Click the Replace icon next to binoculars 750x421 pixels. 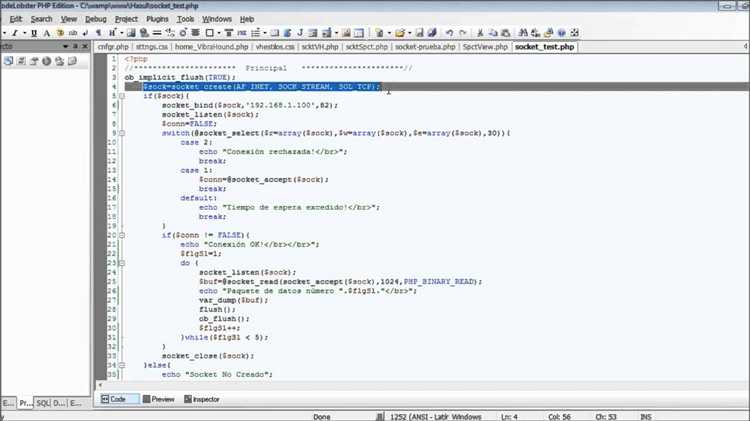pyautogui.click(x=536, y=33)
